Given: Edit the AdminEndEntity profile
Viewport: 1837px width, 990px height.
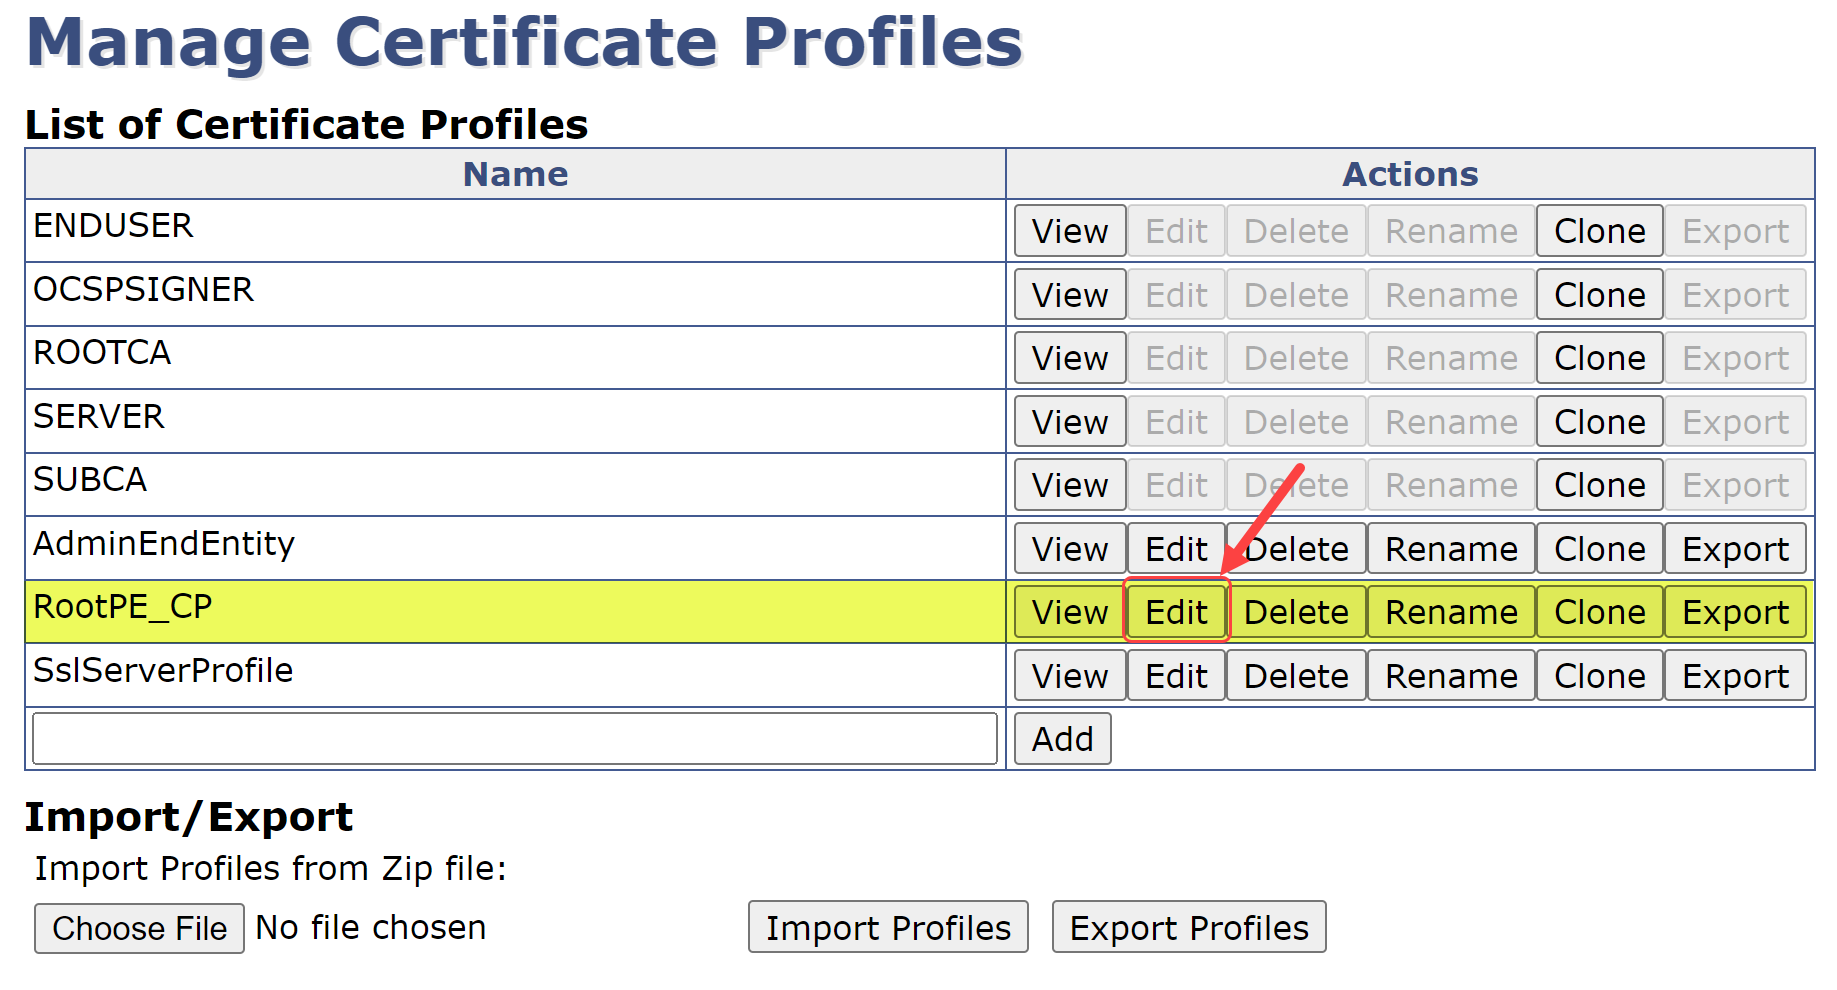Looking at the screenshot, I should point(1176,549).
